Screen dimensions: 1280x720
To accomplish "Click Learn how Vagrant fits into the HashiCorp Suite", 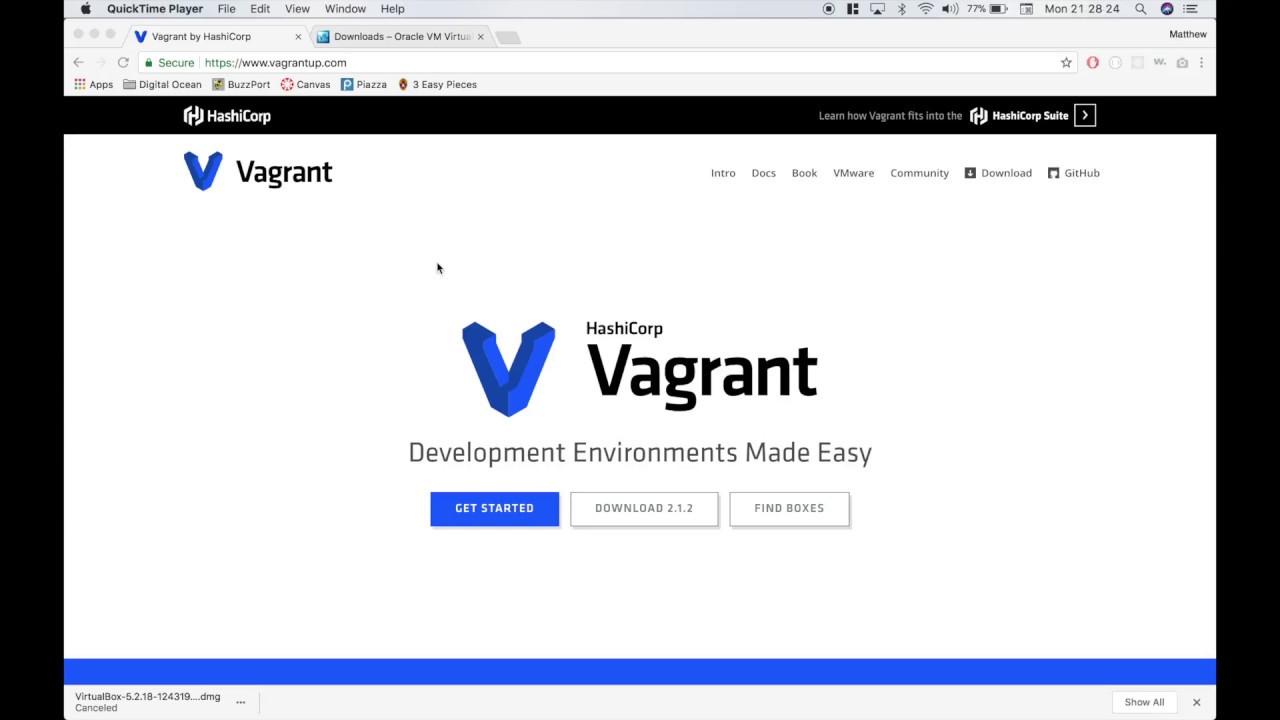I will [957, 116].
